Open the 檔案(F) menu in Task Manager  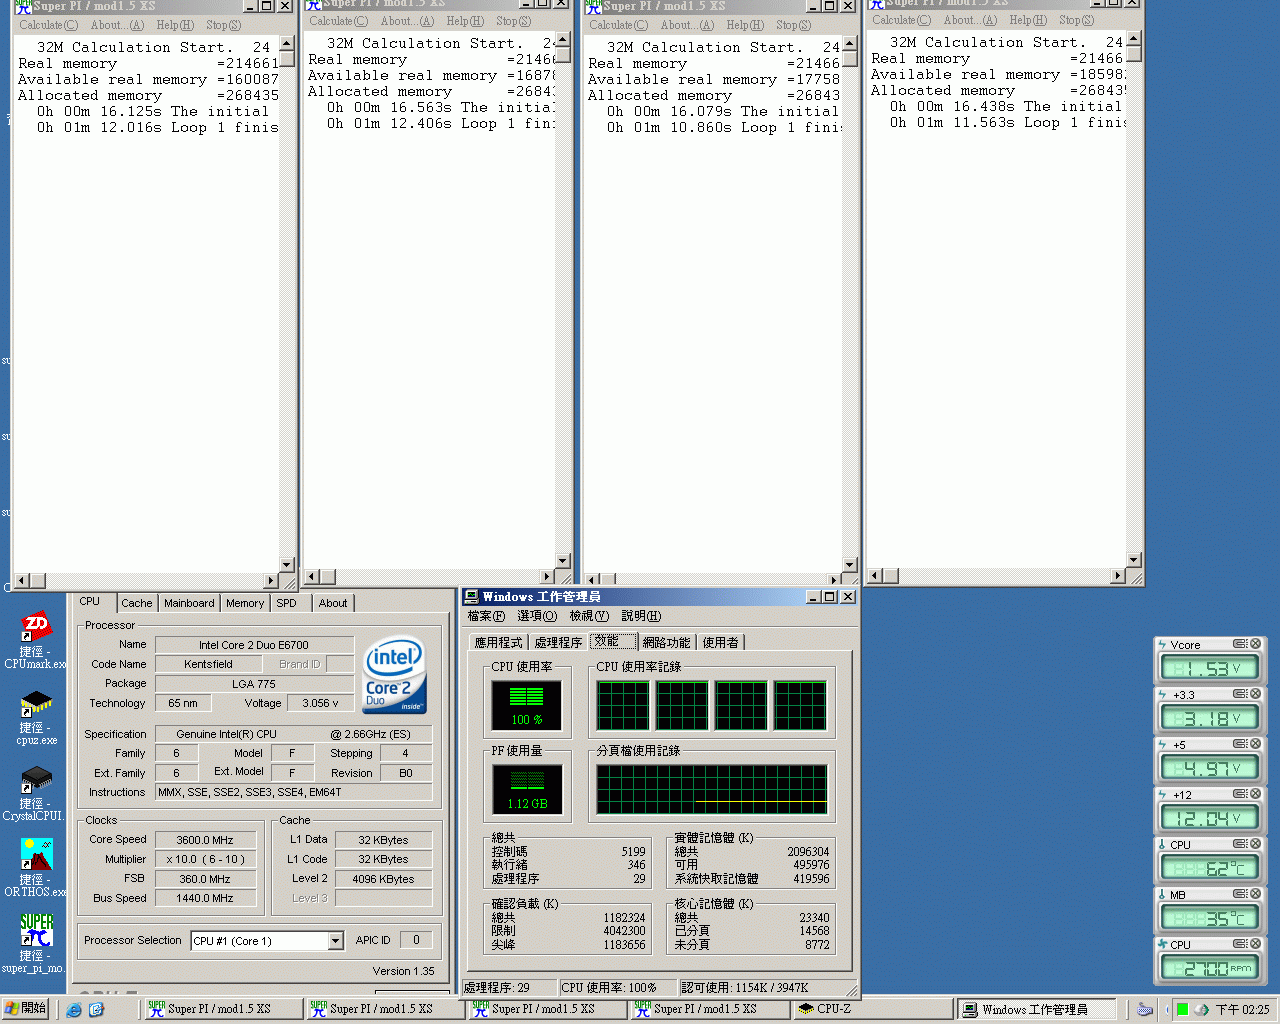point(487,616)
